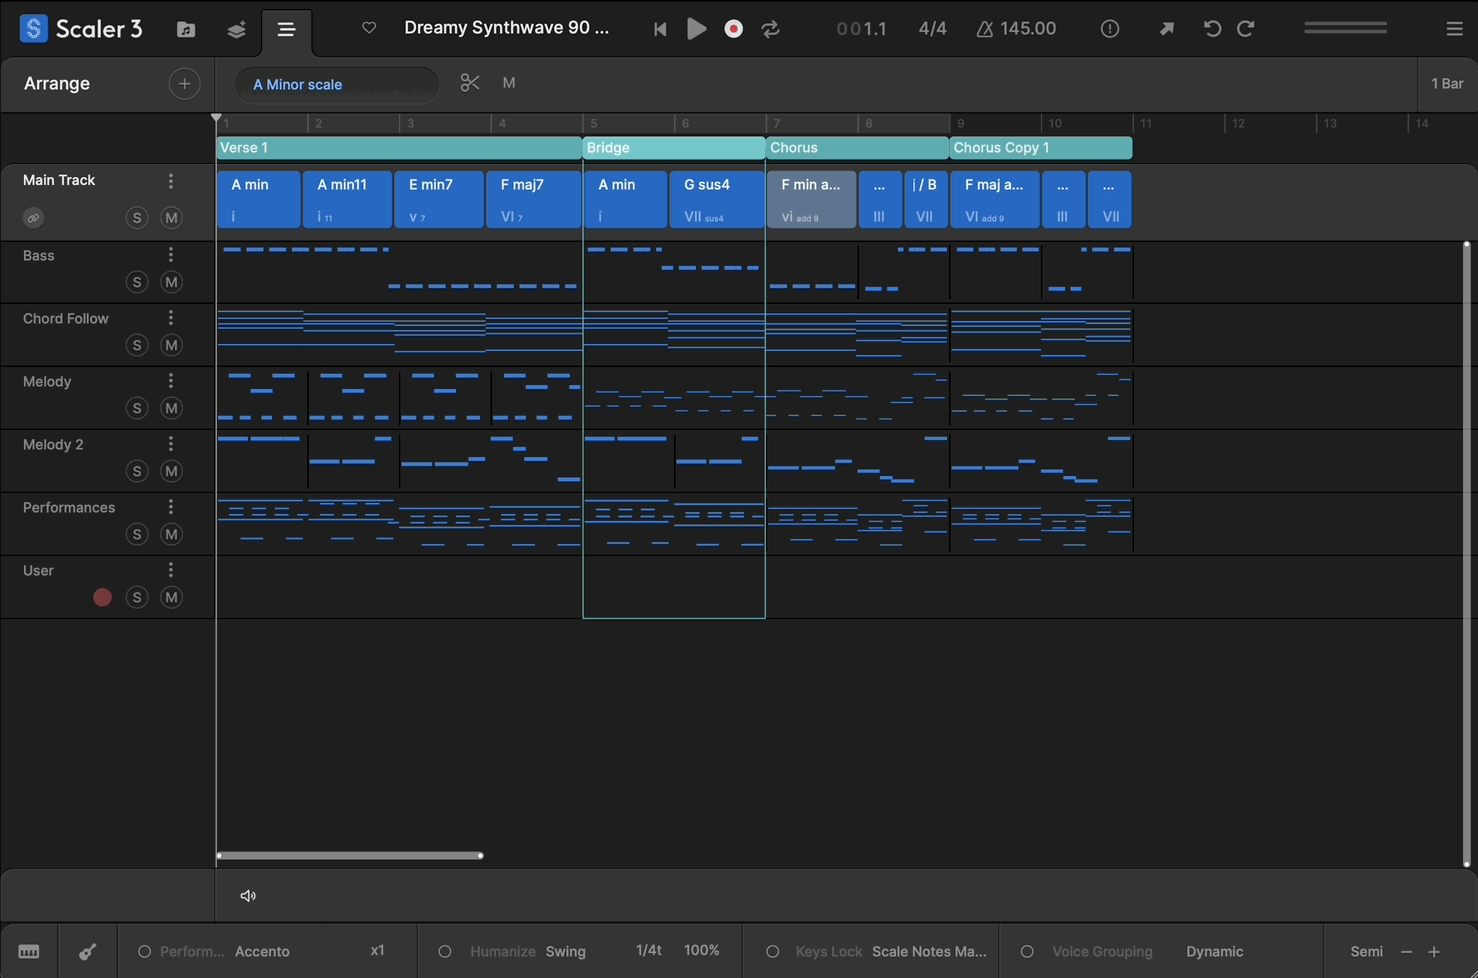The image size is (1478, 978).
Task: Select the Chorus Copy 1 section
Action: click(x=1040, y=148)
